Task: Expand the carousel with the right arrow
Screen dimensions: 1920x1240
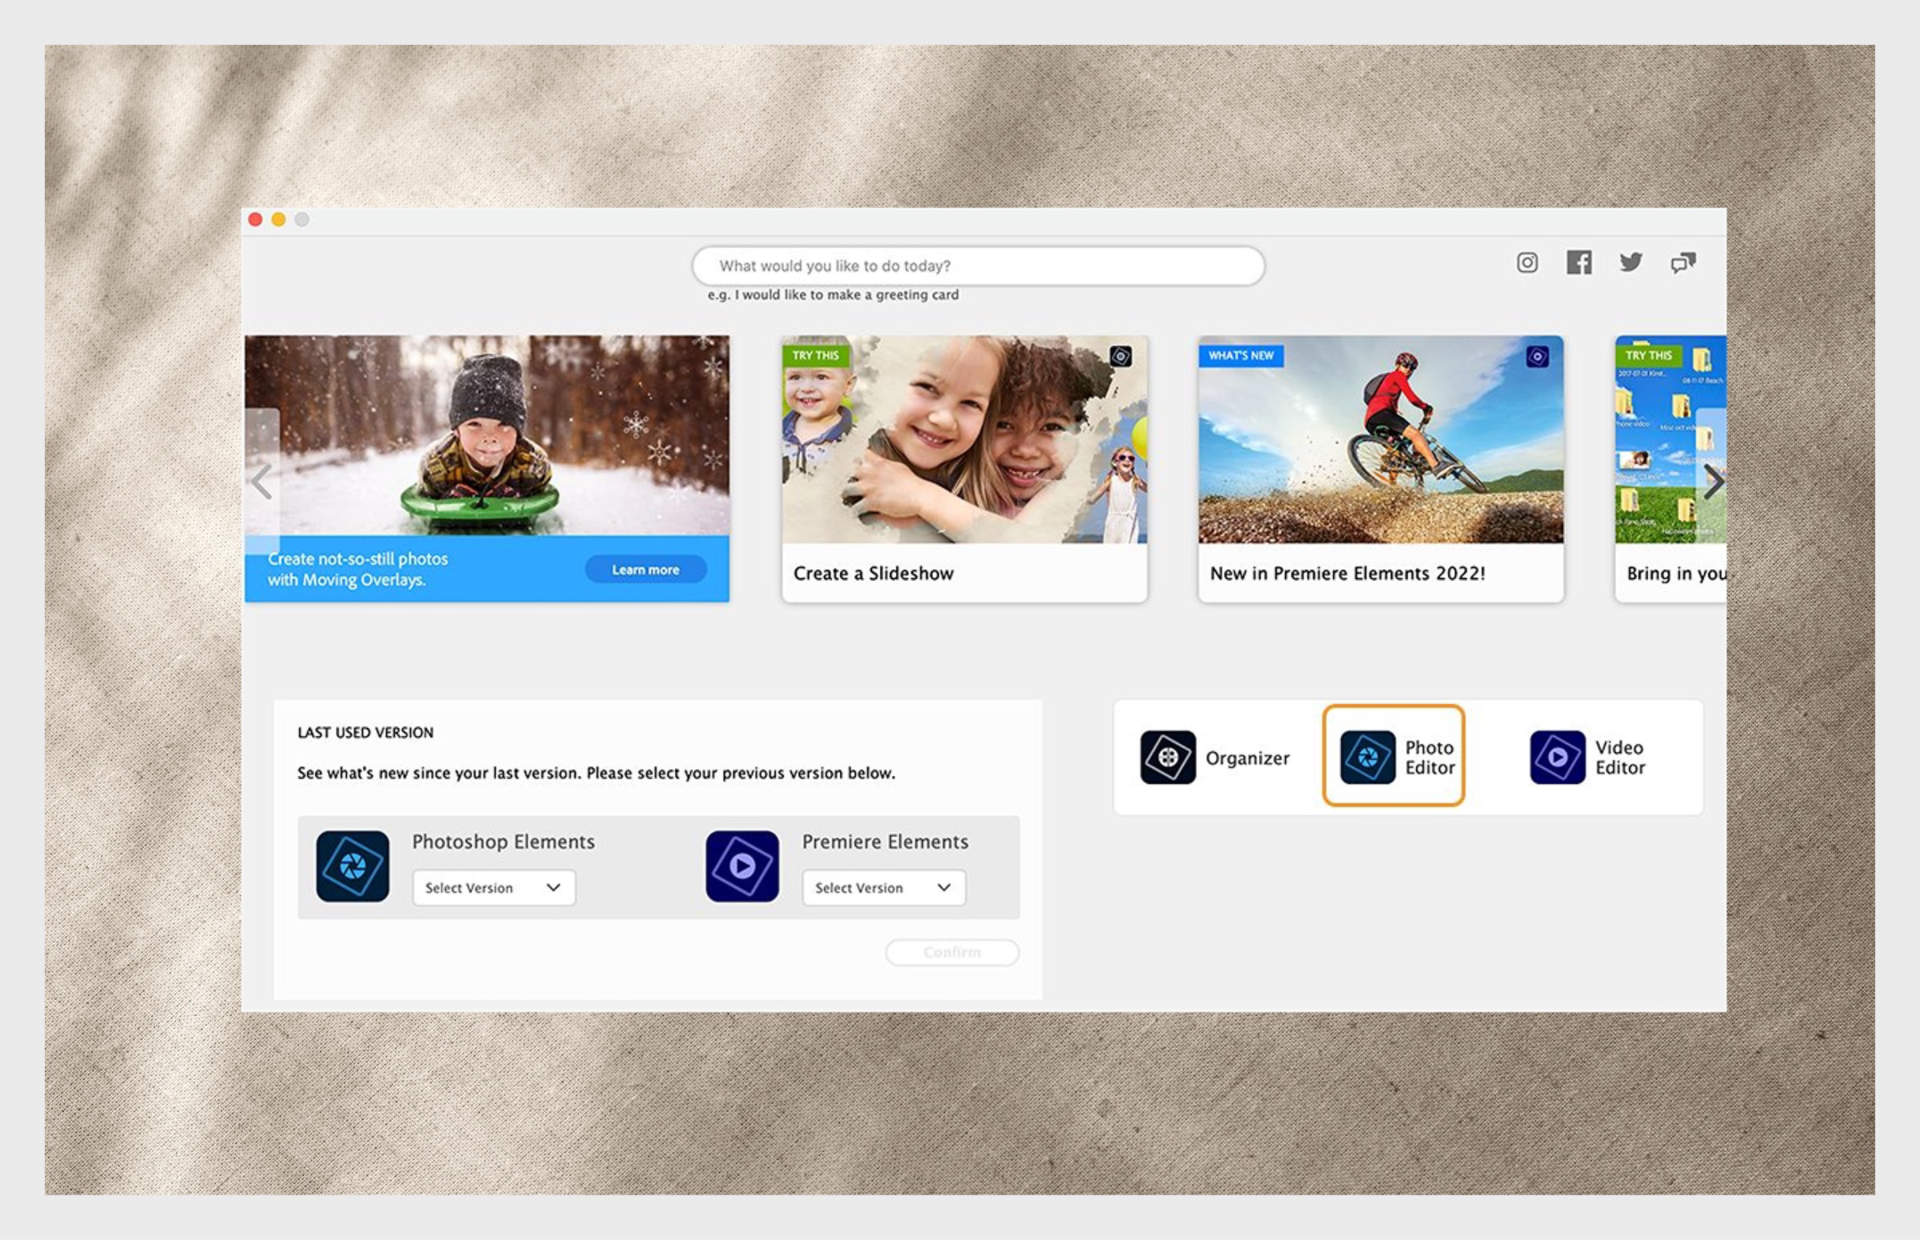Action: 1713,483
